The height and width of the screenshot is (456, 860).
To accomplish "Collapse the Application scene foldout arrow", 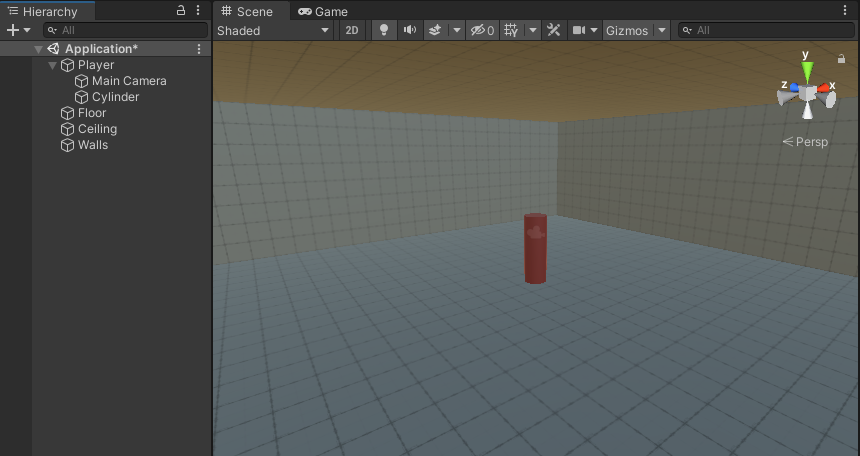I will click(x=38, y=49).
